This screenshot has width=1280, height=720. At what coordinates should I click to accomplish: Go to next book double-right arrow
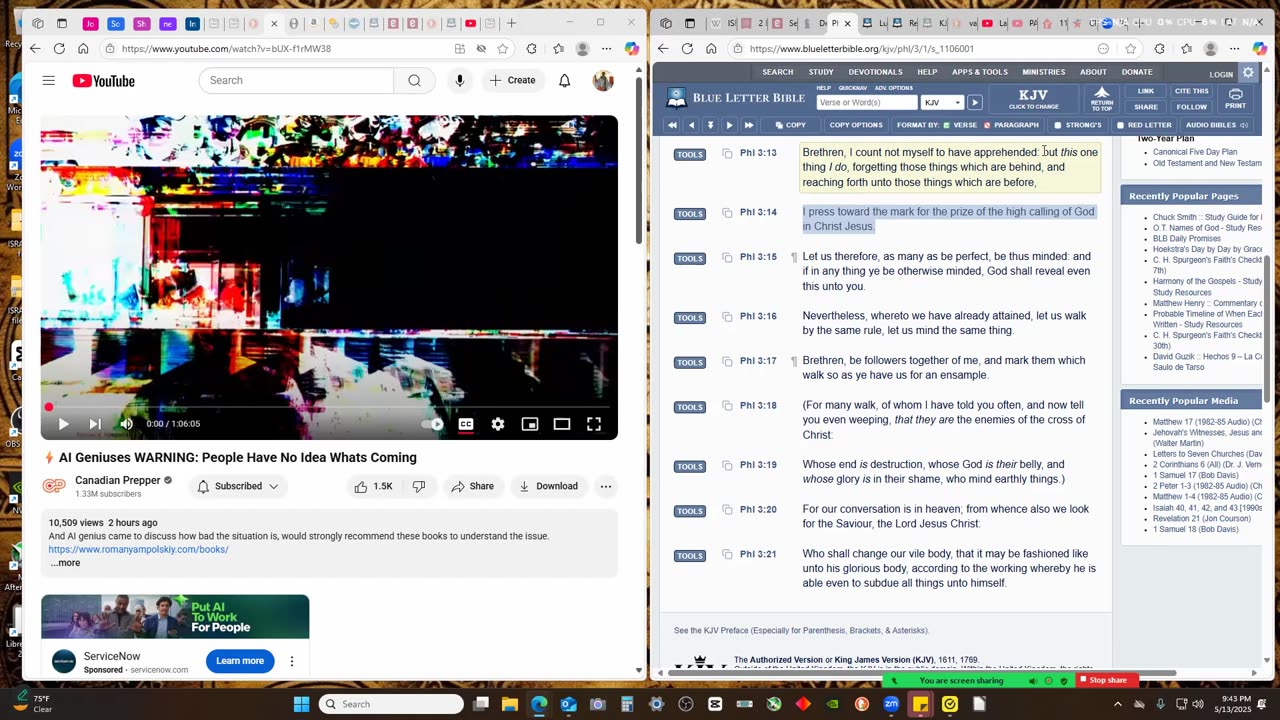click(x=748, y=125)
